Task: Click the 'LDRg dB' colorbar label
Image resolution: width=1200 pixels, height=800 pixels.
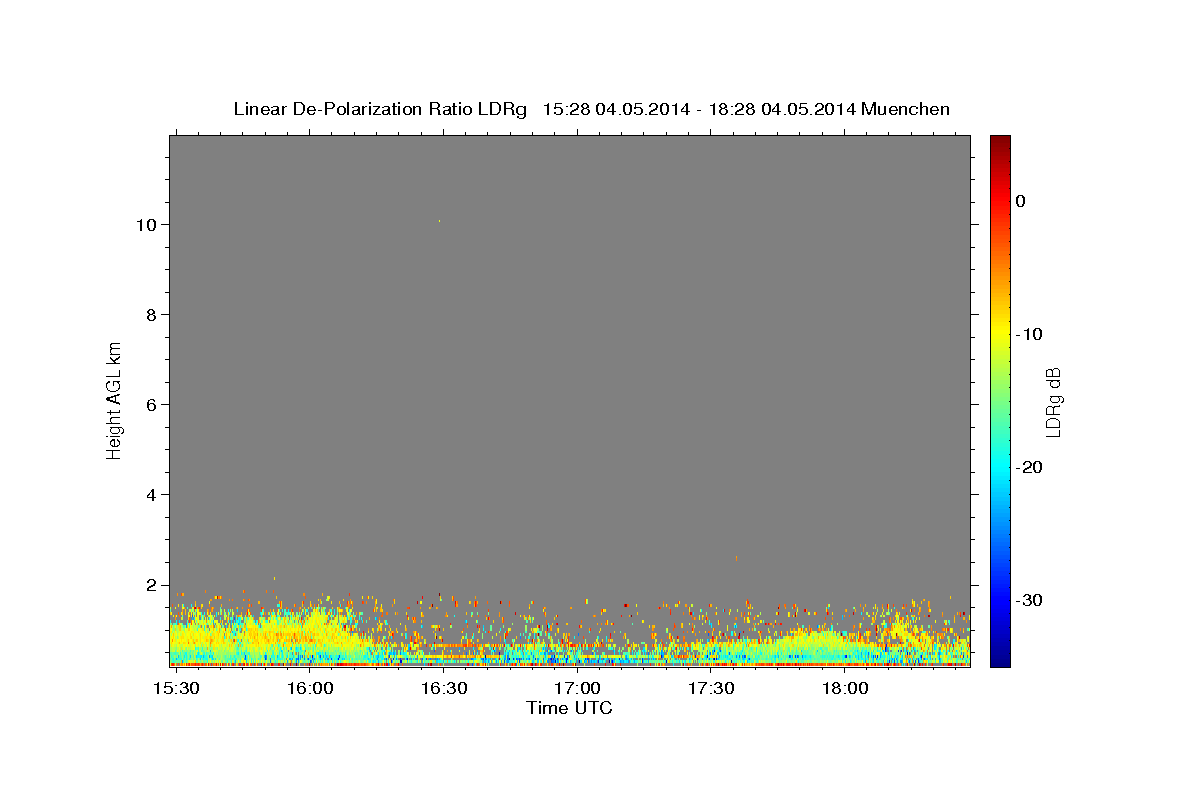Action: click(x=1053, y=402)
